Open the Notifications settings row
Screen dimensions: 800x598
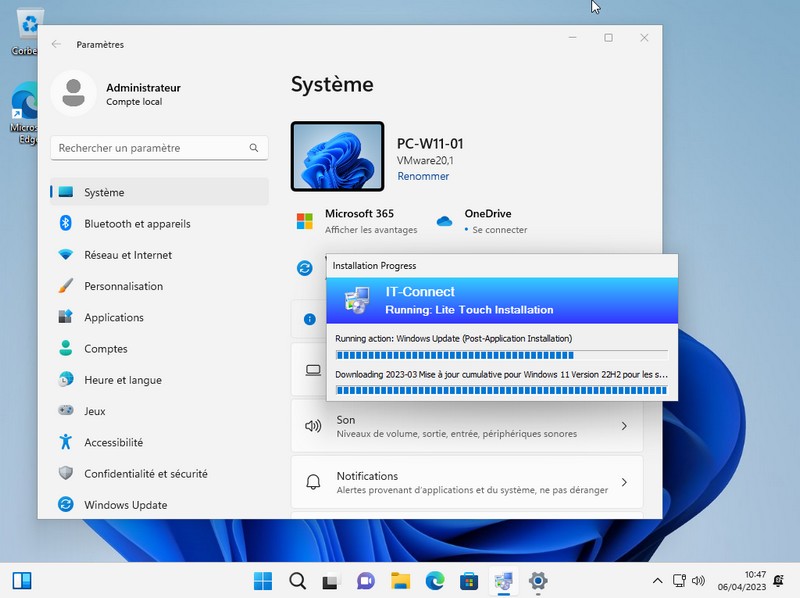467,482
